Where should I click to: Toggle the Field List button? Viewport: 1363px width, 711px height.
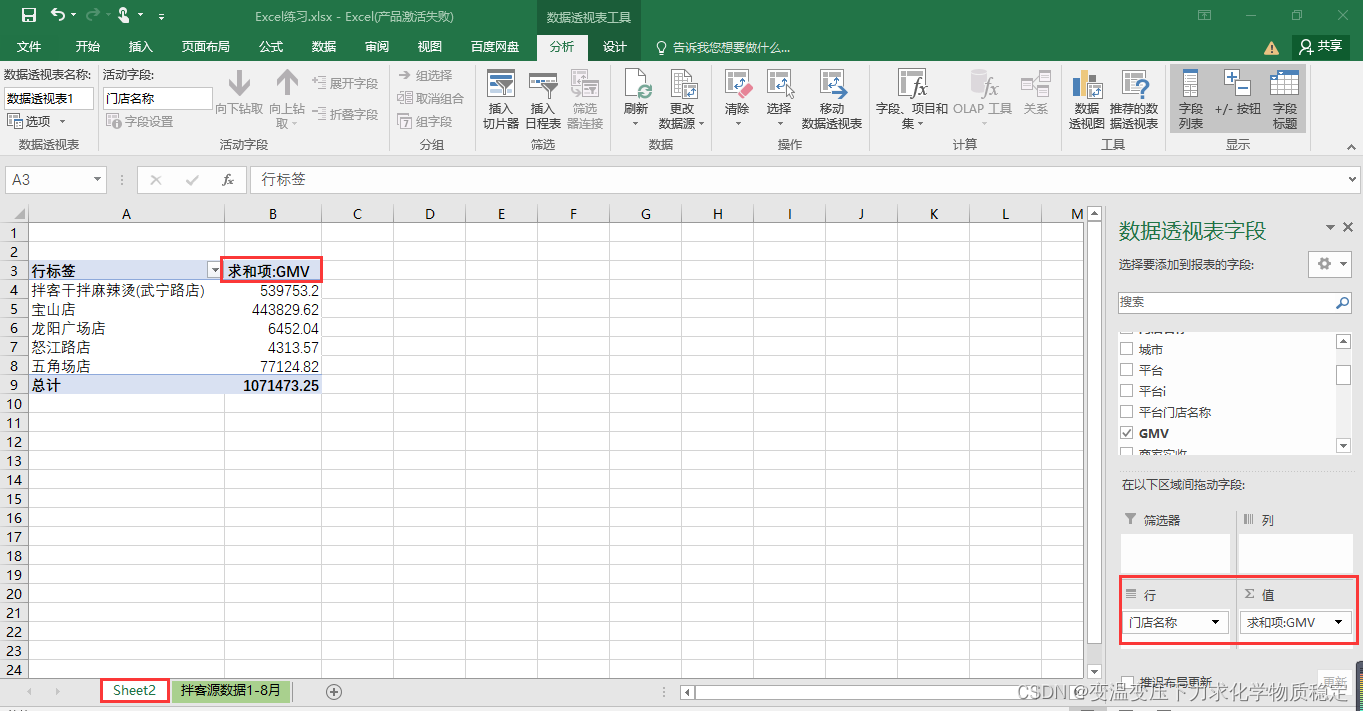(1191, 99)
